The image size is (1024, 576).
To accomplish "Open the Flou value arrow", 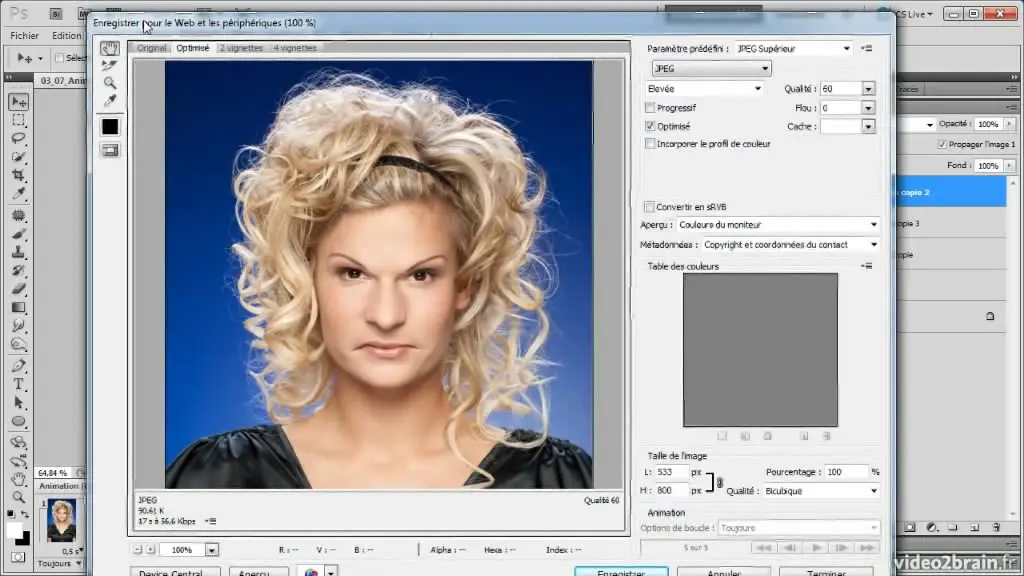I will 868,108.
